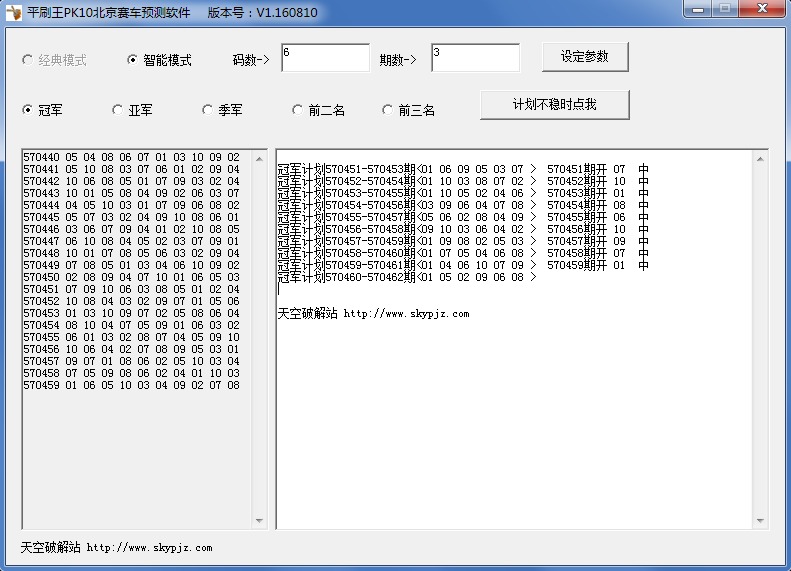Maximize the prediction software window
The width and height of the screenshot is (791, 571).
pos(725,10)
